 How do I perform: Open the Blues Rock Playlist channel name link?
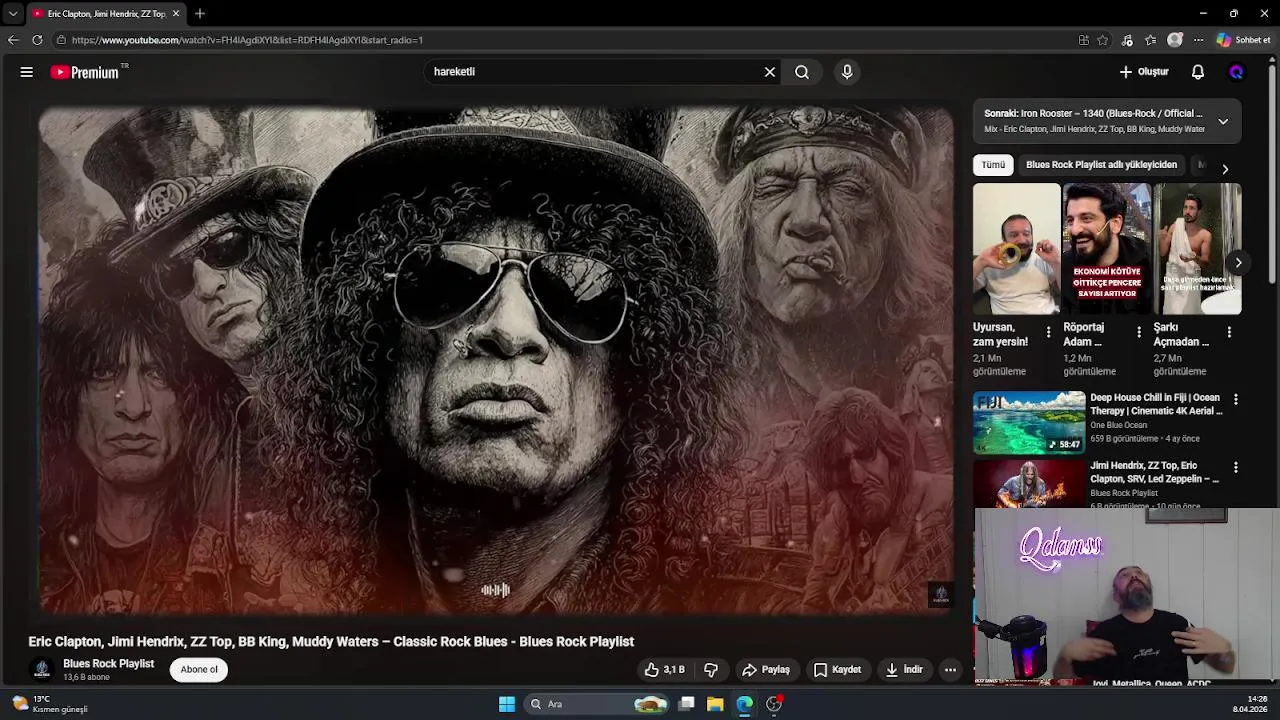click(108, 664)
